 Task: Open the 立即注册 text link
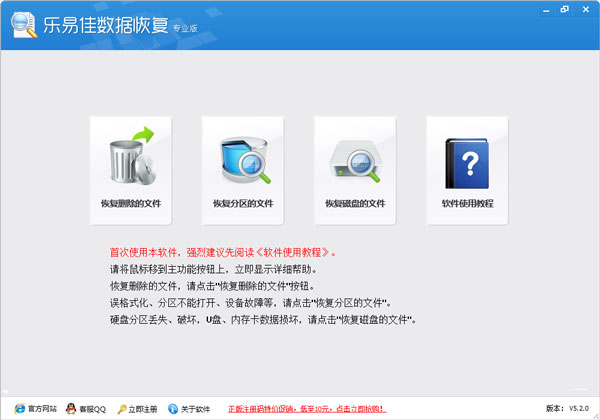coord(145,409)
